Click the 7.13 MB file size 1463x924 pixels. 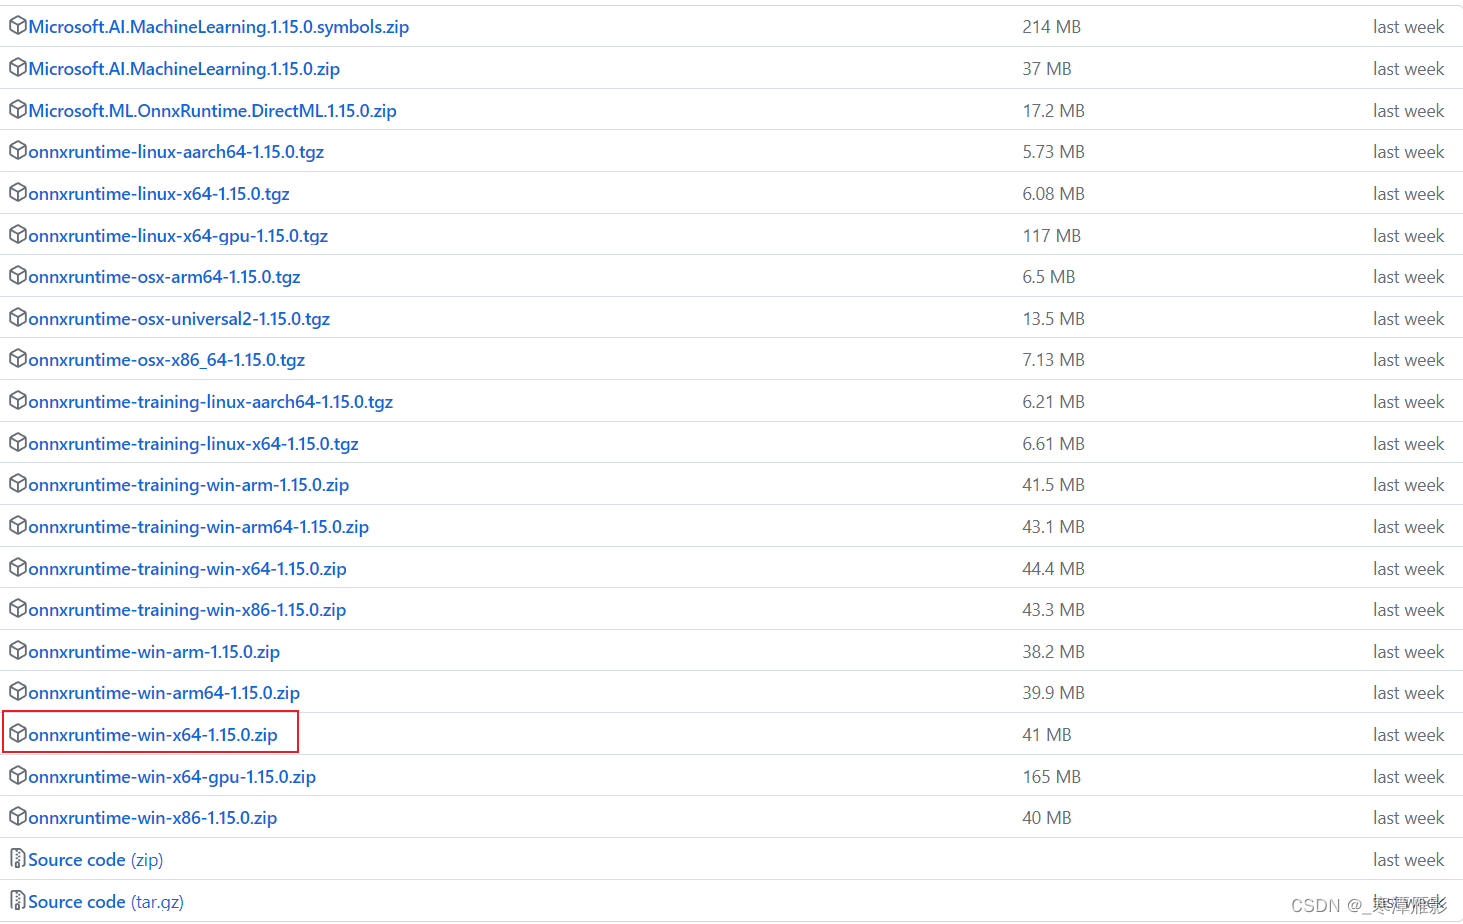1053,360
